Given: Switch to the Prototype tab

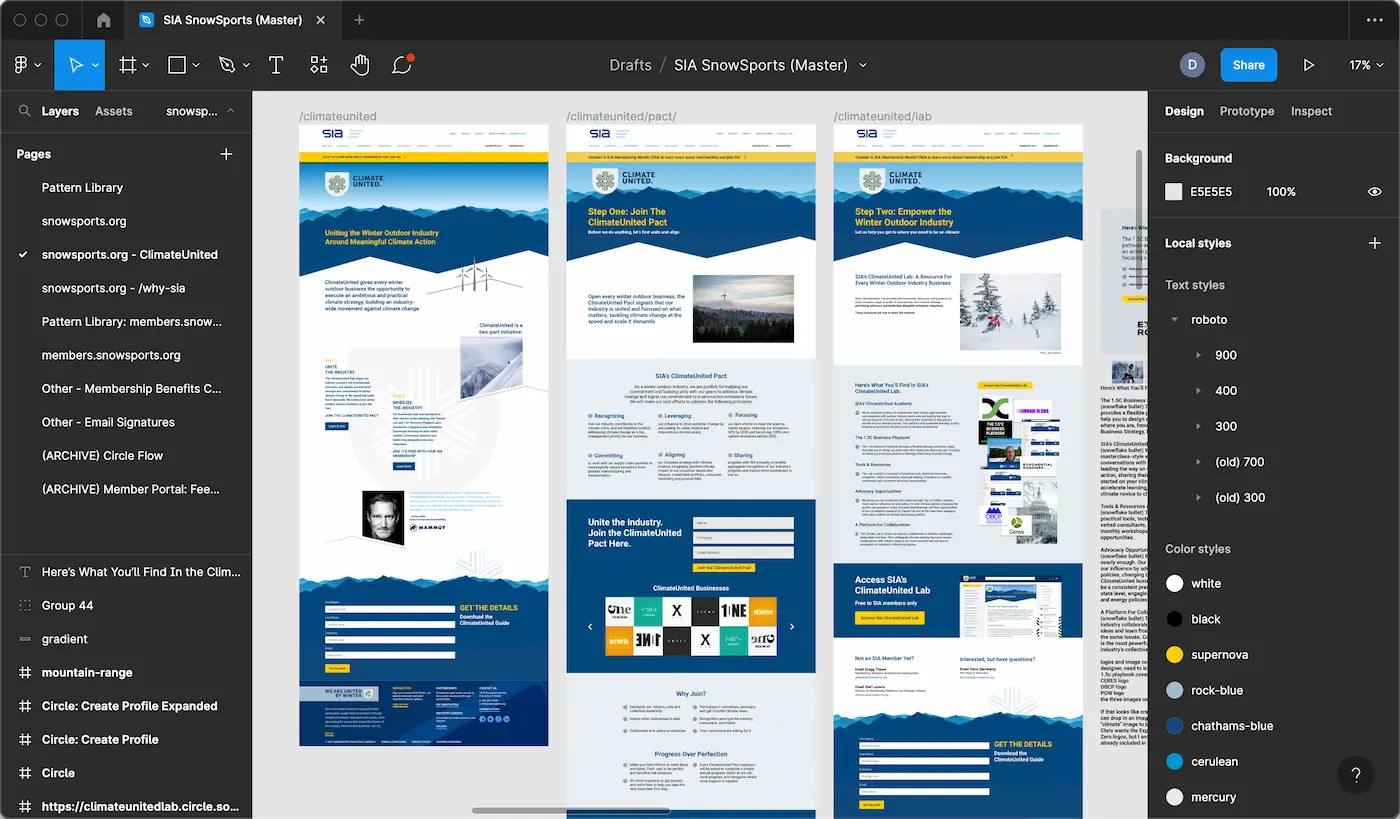Looking at the screenshot, I should click(1247, 111).
